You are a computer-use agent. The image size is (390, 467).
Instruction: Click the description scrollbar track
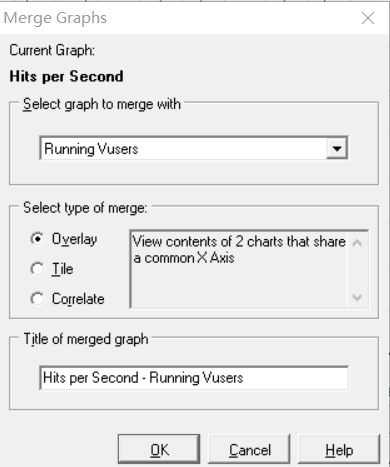pyautogui.click(x=357, y=270)
